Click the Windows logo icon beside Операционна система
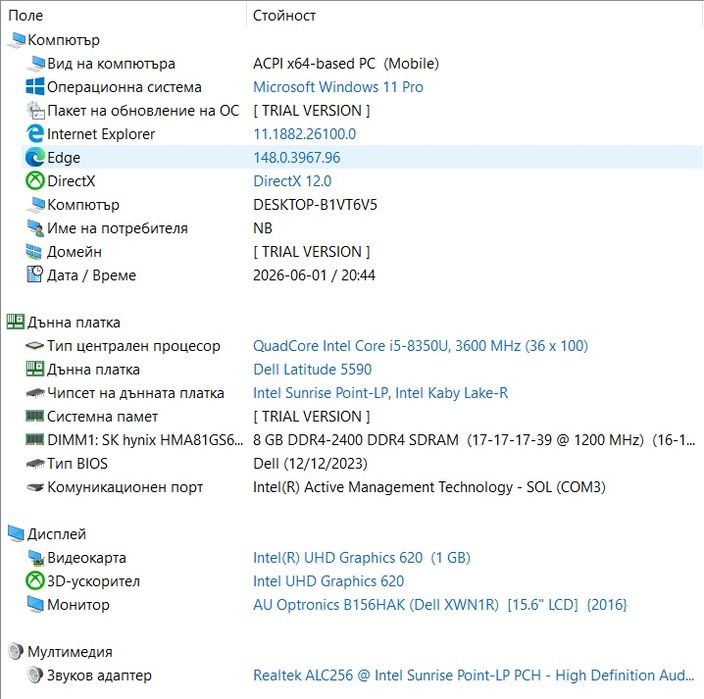Screen dimensions: 704x699 [x=35, y=87]
